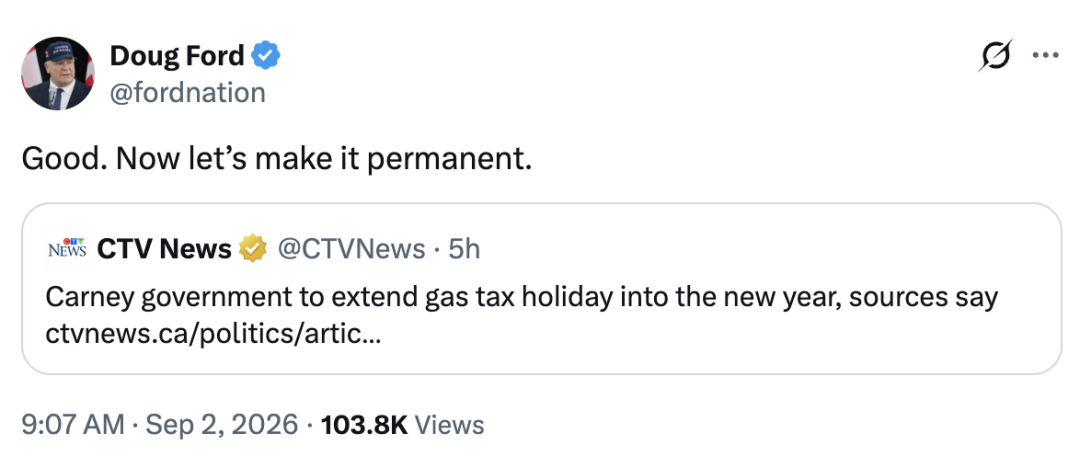
Task: Click the 9:07 AM post time
Action: pos(74,424)
